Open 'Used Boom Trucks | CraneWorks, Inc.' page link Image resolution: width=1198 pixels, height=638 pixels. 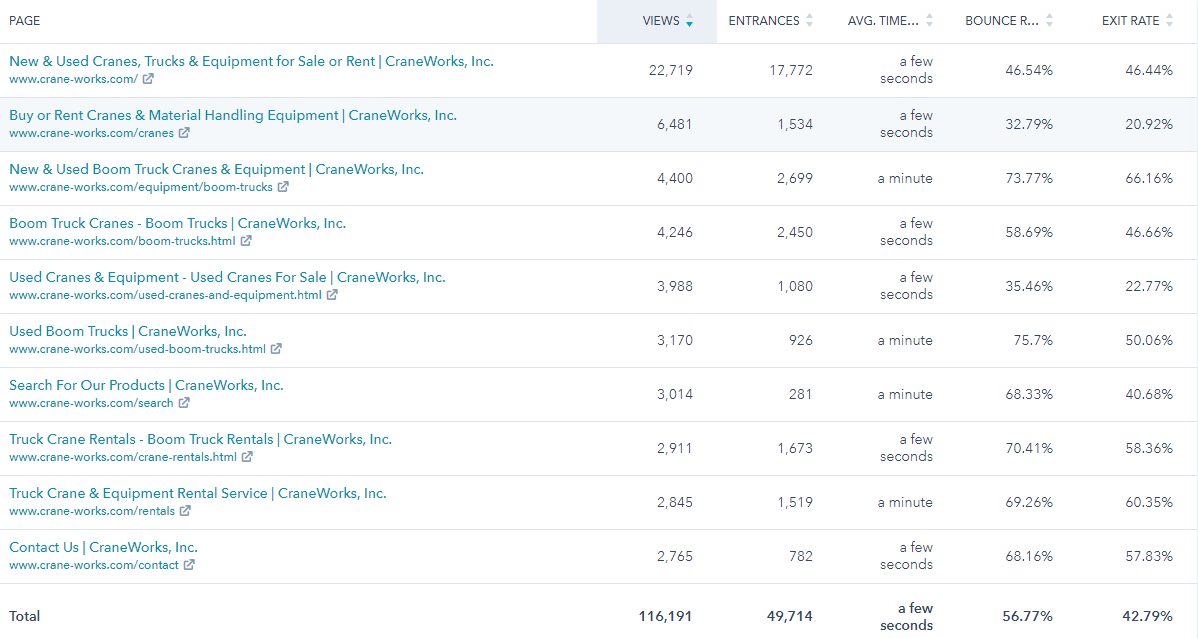[128, 331]
